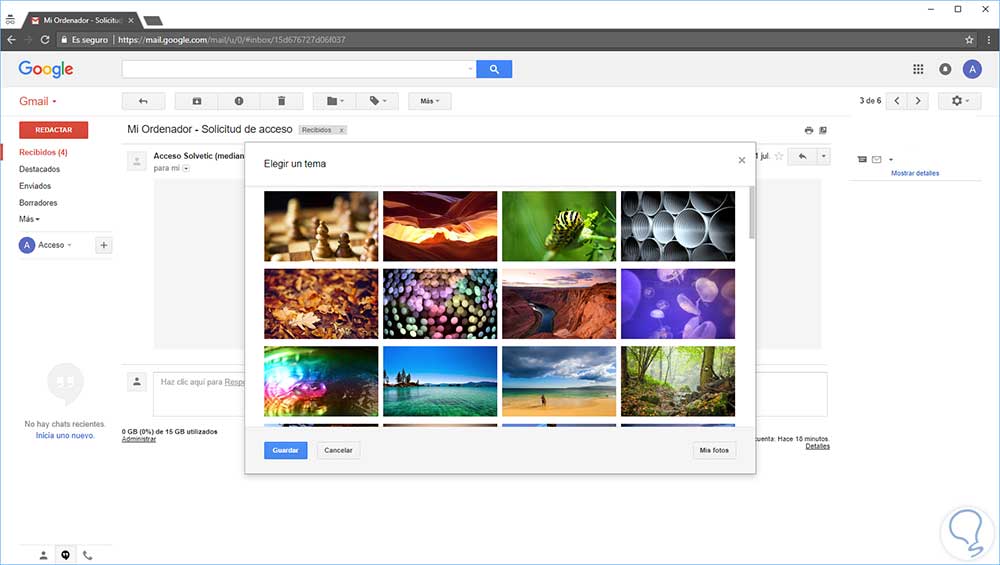Click the theme dialog scrollbar
Image resolution: width=1000 pixels, height=565 pixels.
(x=752, y=213)
